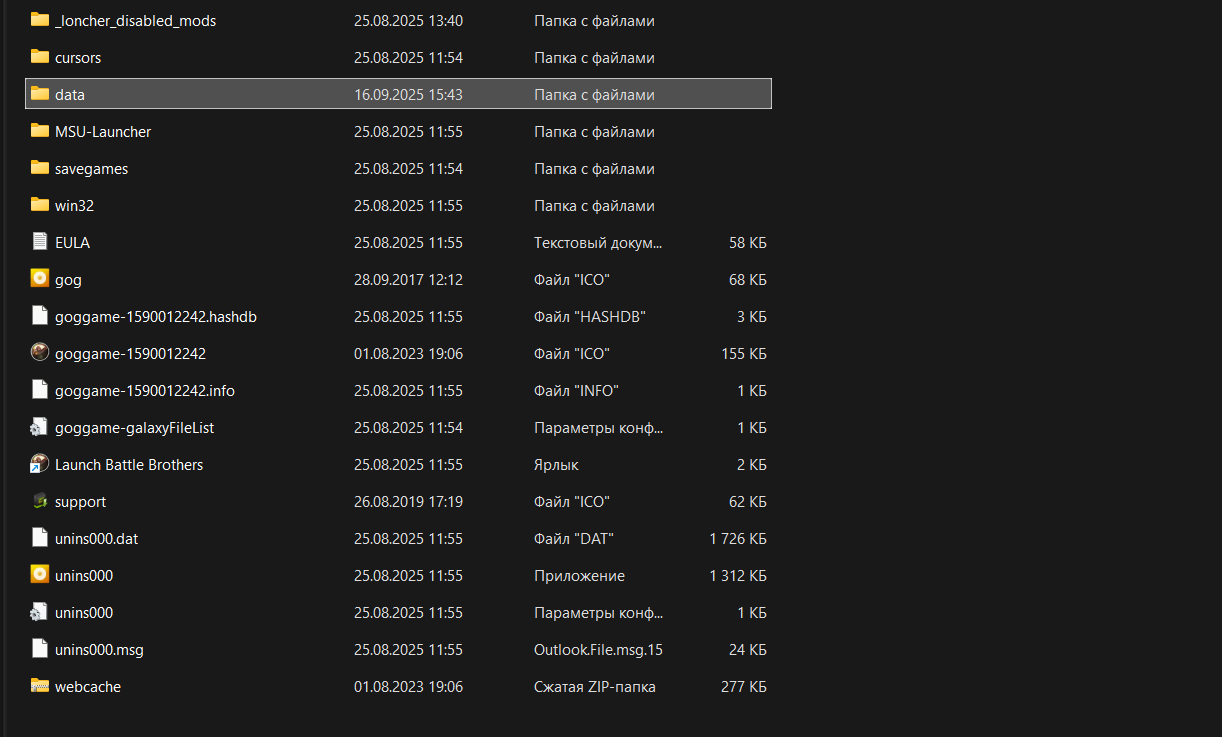Image resolution: width=1222 pixels, height=737 pixels.
Task: Click the goggame-1590012242 ICO icon
Action: tap(40, 353)
